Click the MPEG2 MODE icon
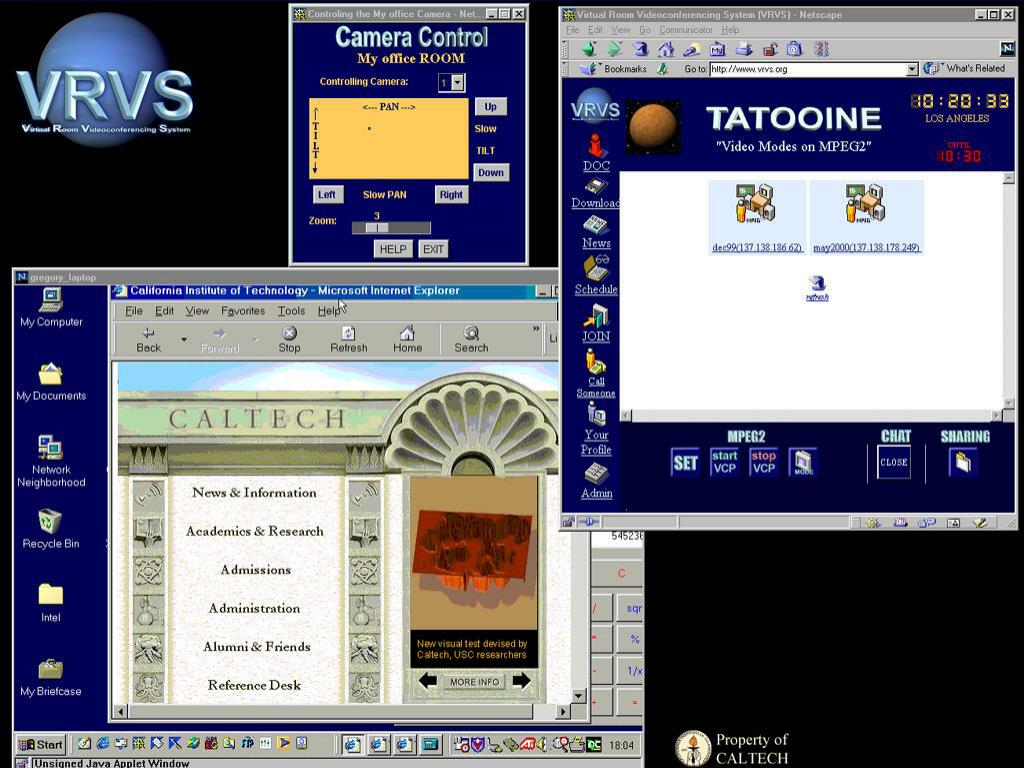Viewport: 1024px width, 768px height. pyautogui.click(x=803, y=462)
